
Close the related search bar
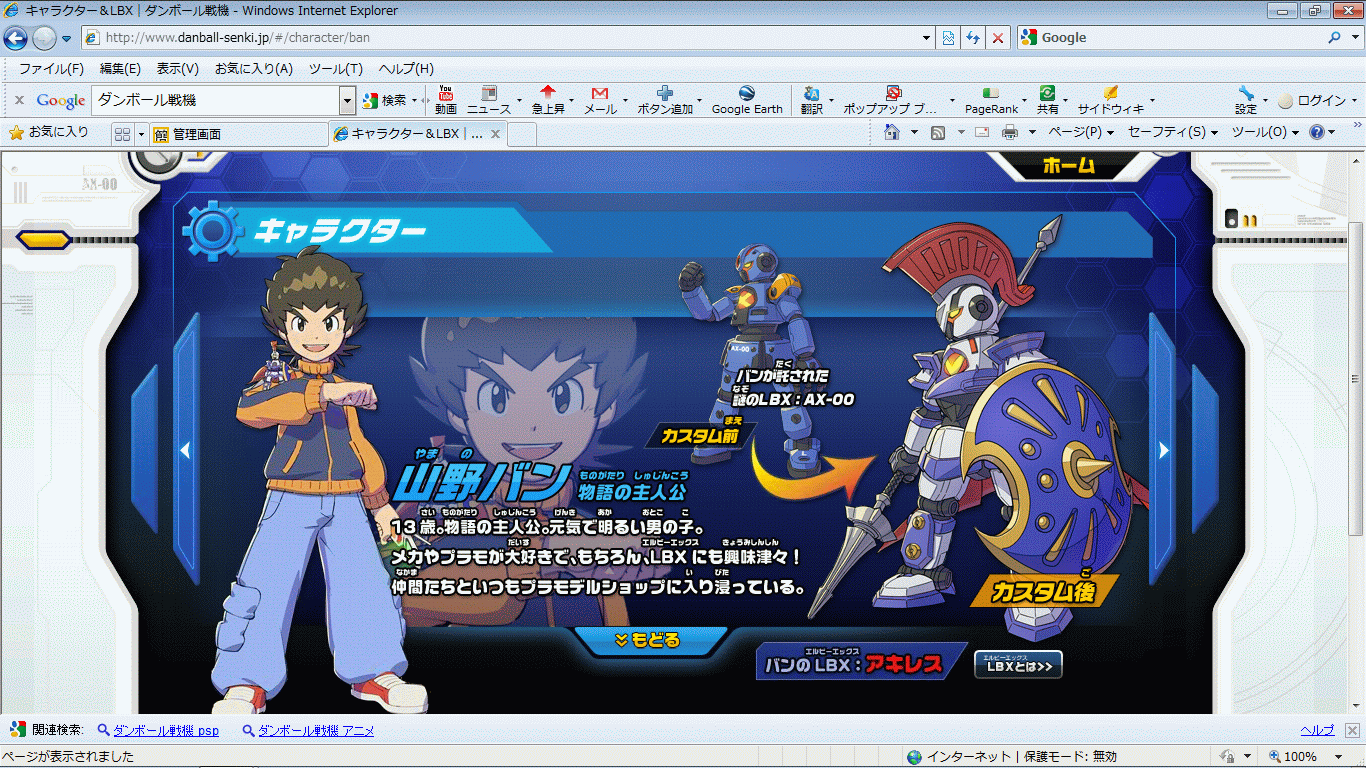(1350, 731)
